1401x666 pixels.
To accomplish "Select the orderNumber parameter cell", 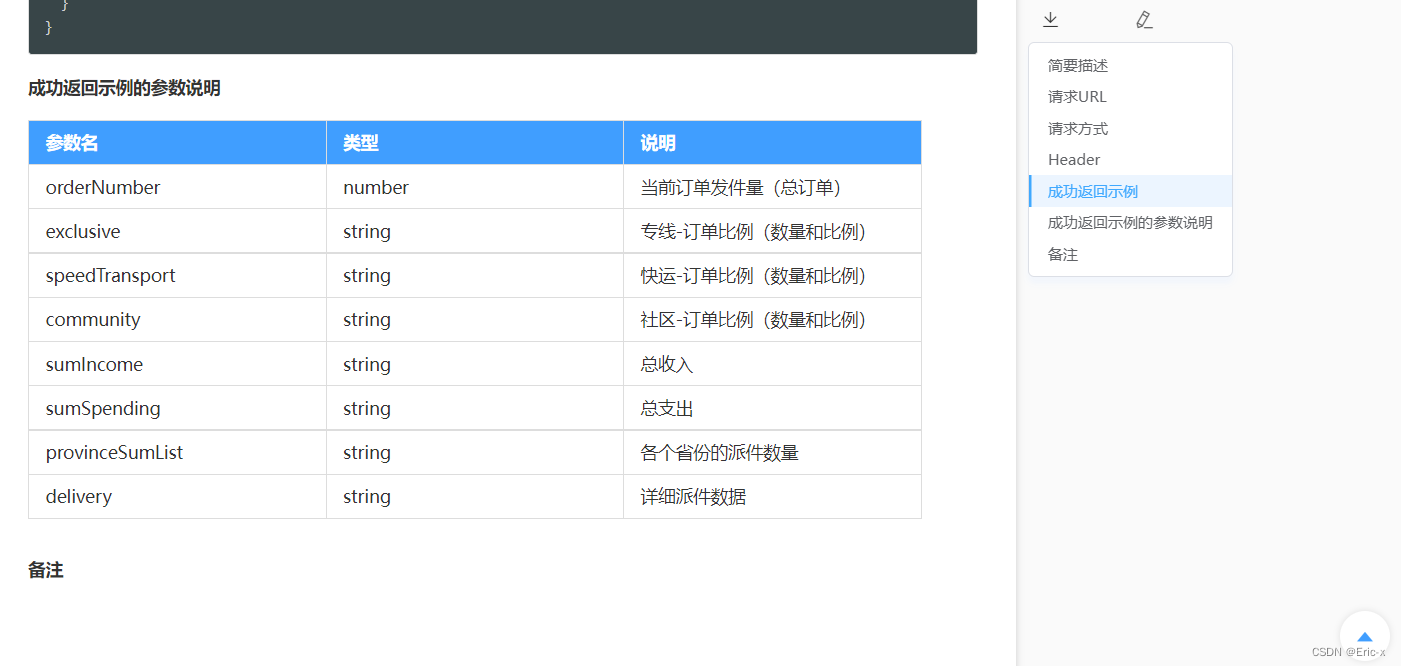I will point(178,187).
